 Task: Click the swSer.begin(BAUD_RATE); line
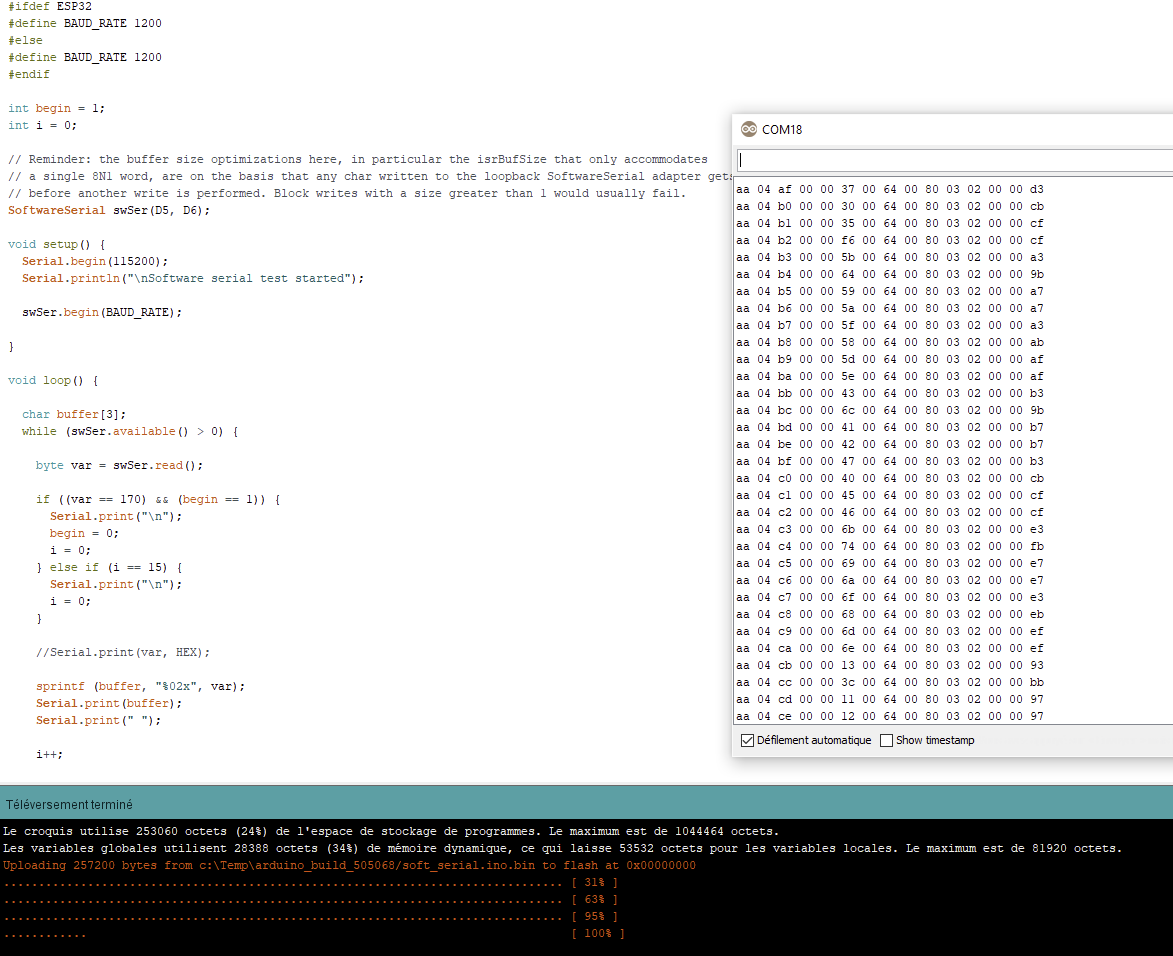coord(102,312)
